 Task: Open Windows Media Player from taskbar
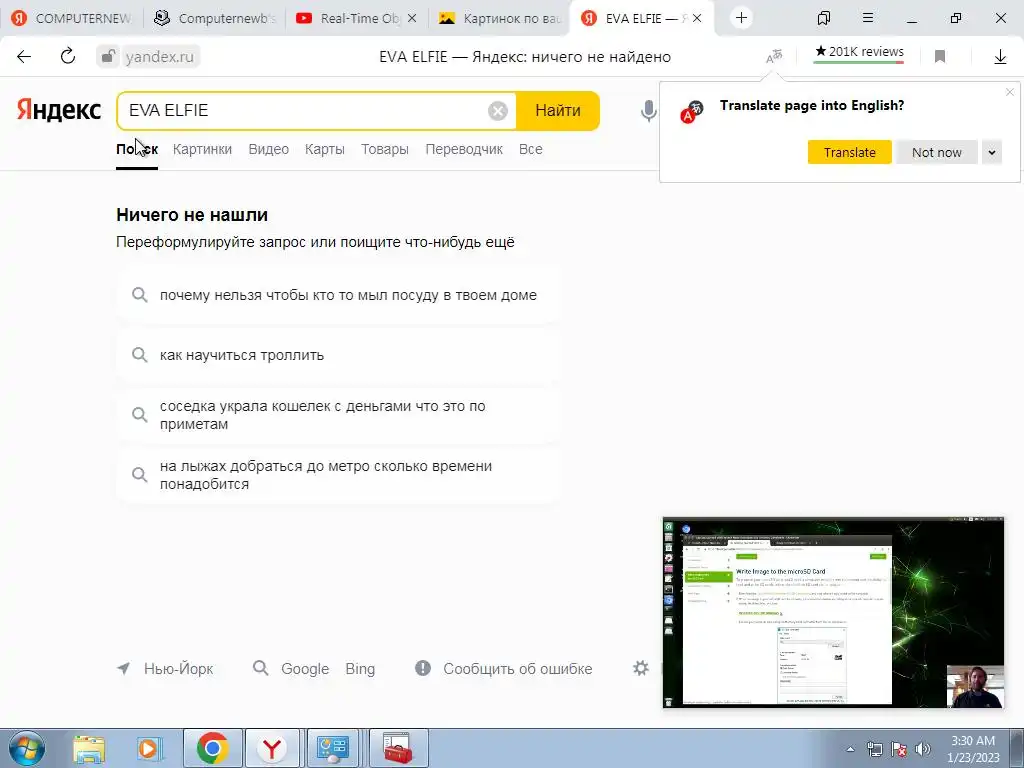click(x=150, y=748)
